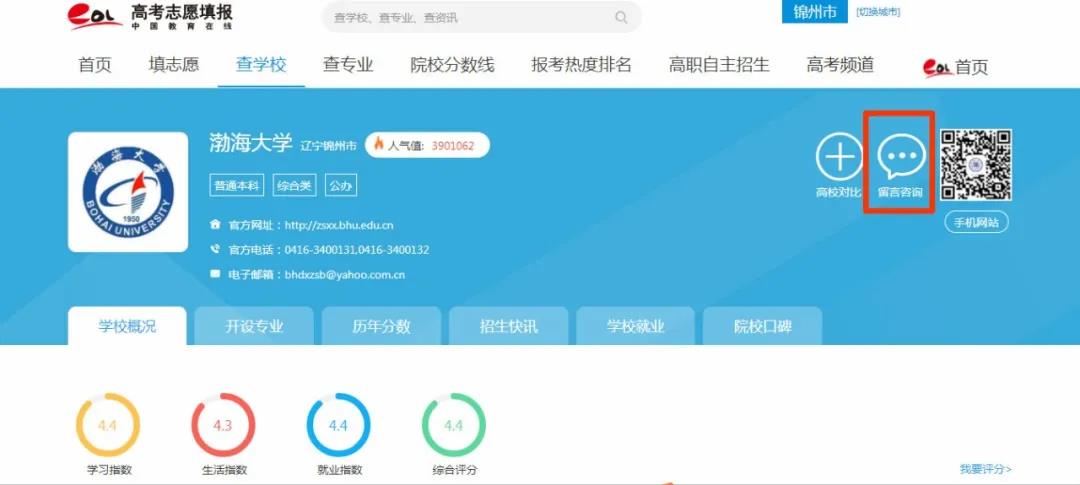1080x485 pixels.
Task: Click the 切换城市 link
Action: point(878,12)
